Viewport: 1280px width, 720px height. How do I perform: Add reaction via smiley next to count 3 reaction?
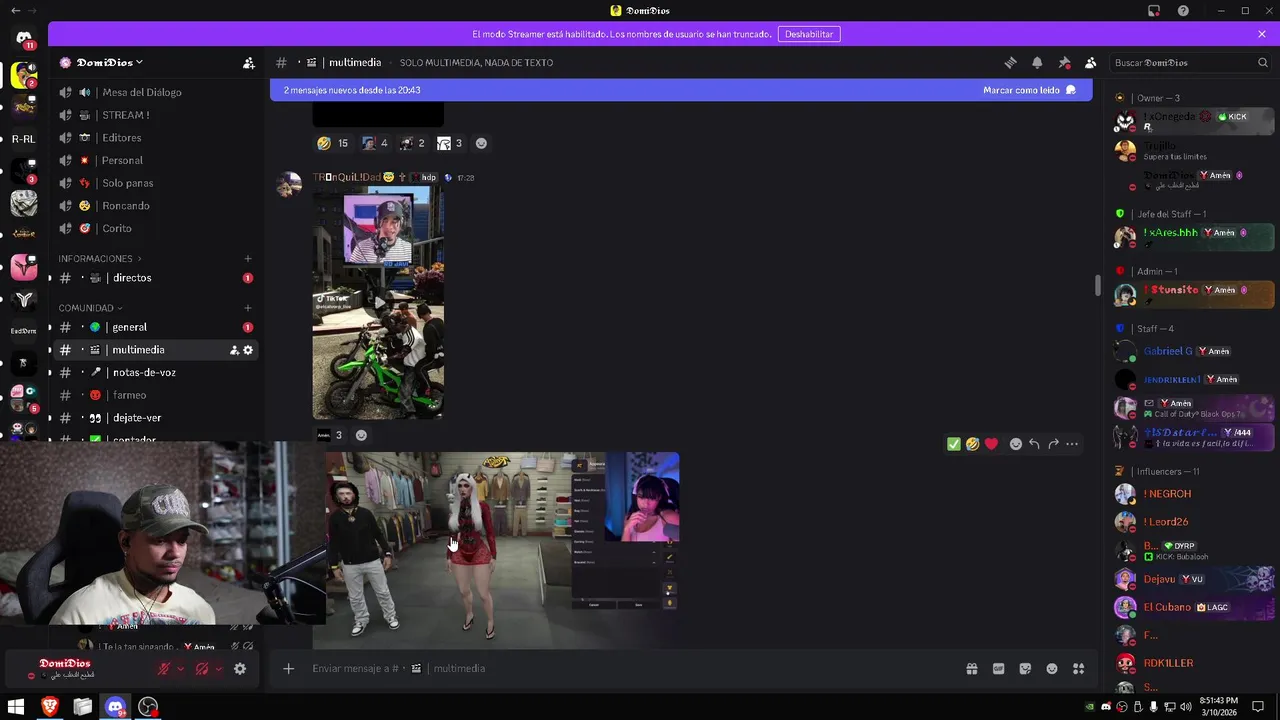pos(481,143)
